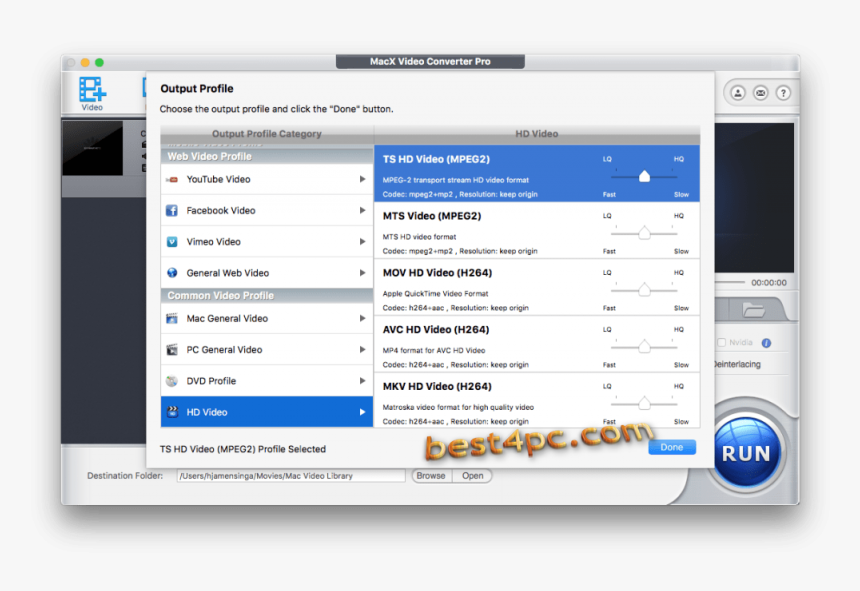Select General Web Video category

pos(267,273)
